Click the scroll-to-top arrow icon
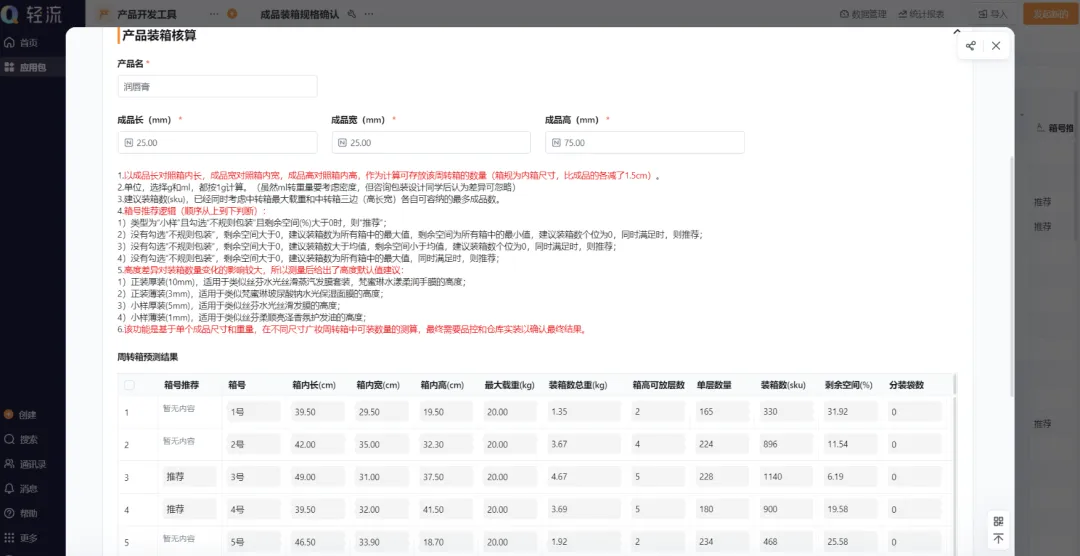Screen dimensions: 1080x556 (998, 539)
